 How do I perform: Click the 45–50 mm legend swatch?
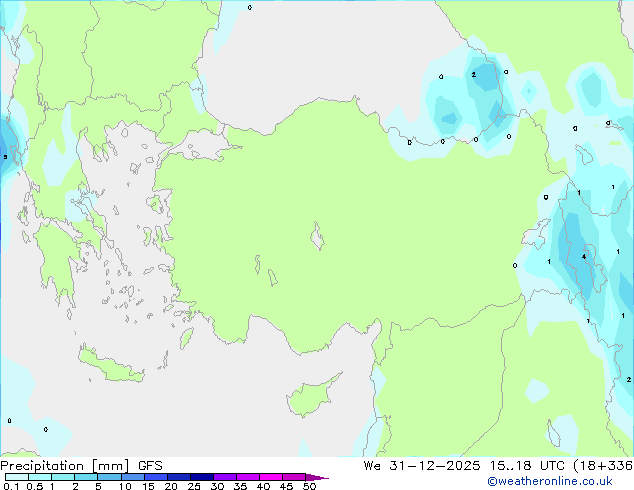click(294, 477)
